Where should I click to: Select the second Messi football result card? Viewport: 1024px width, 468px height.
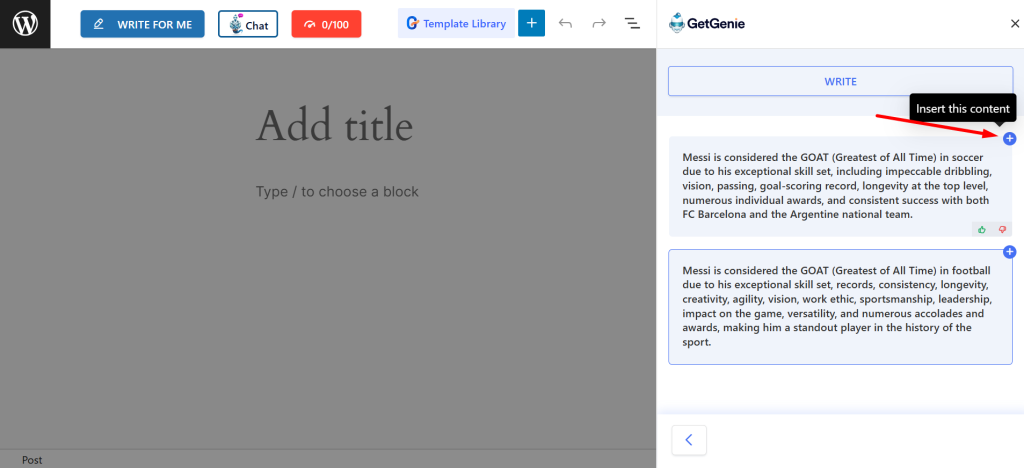(840, 306)
